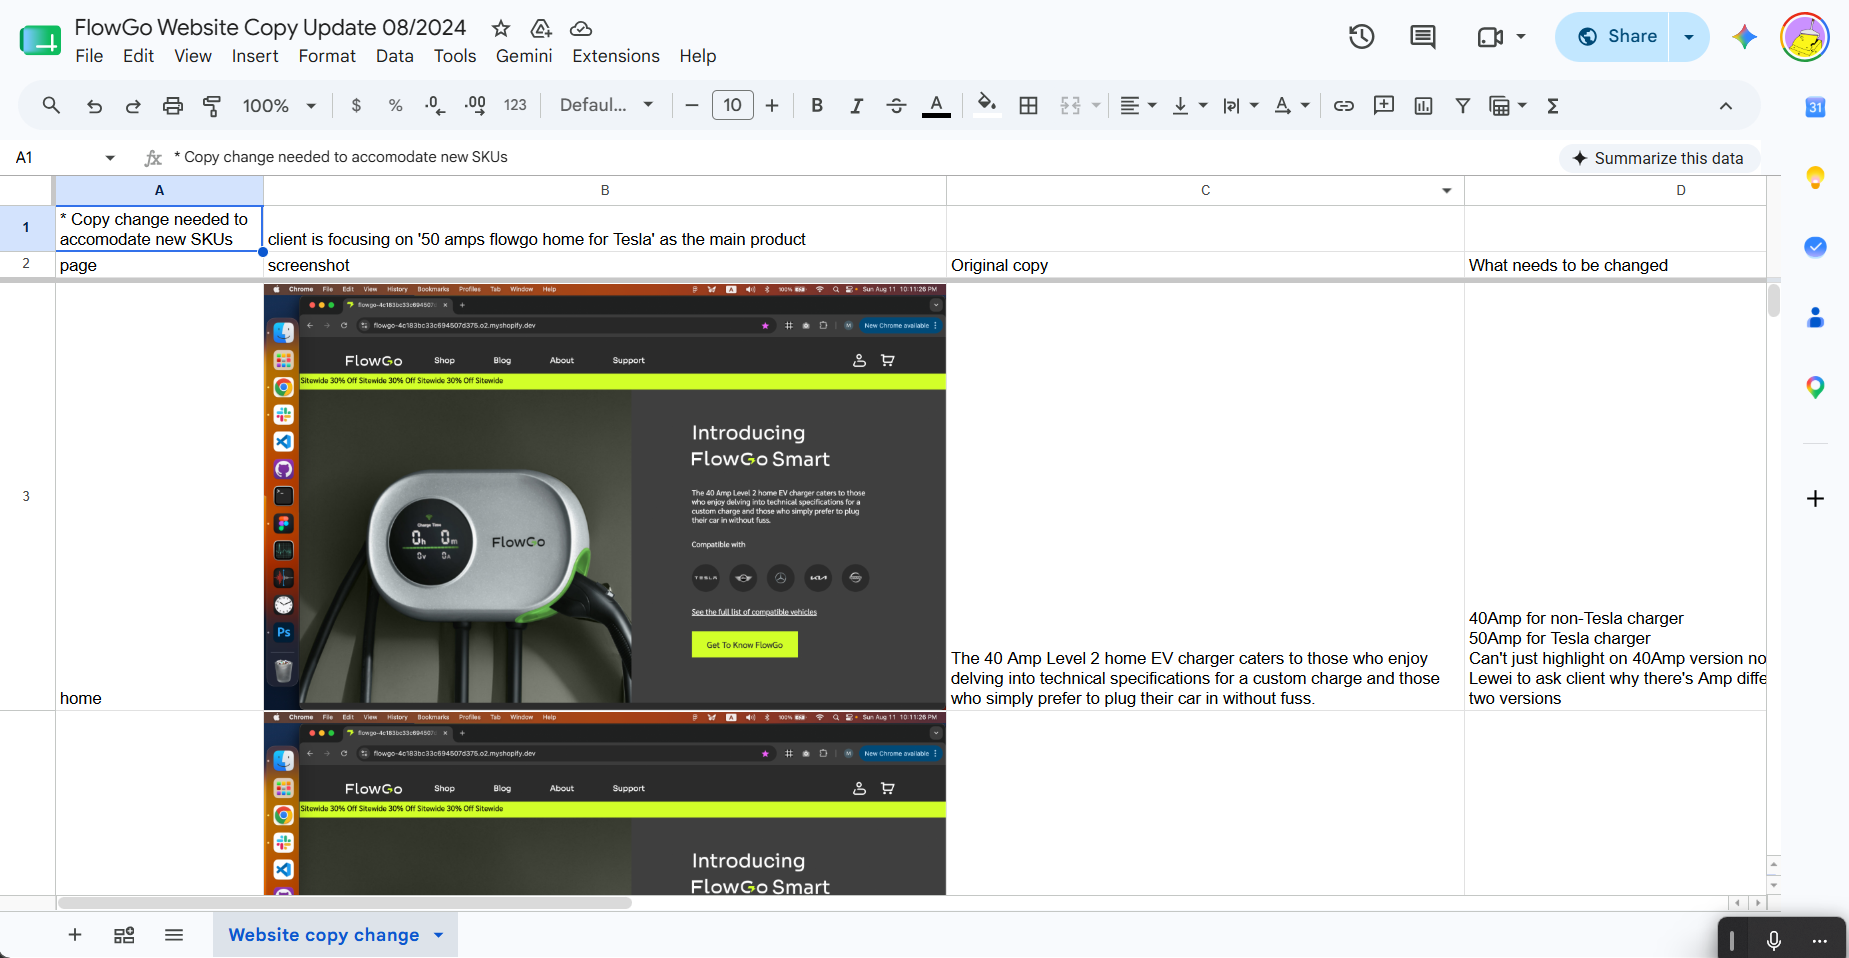Toggle strikethrough formatting
The height and width of the screenshot is (958, 1849).
click(x=896, y=105)
